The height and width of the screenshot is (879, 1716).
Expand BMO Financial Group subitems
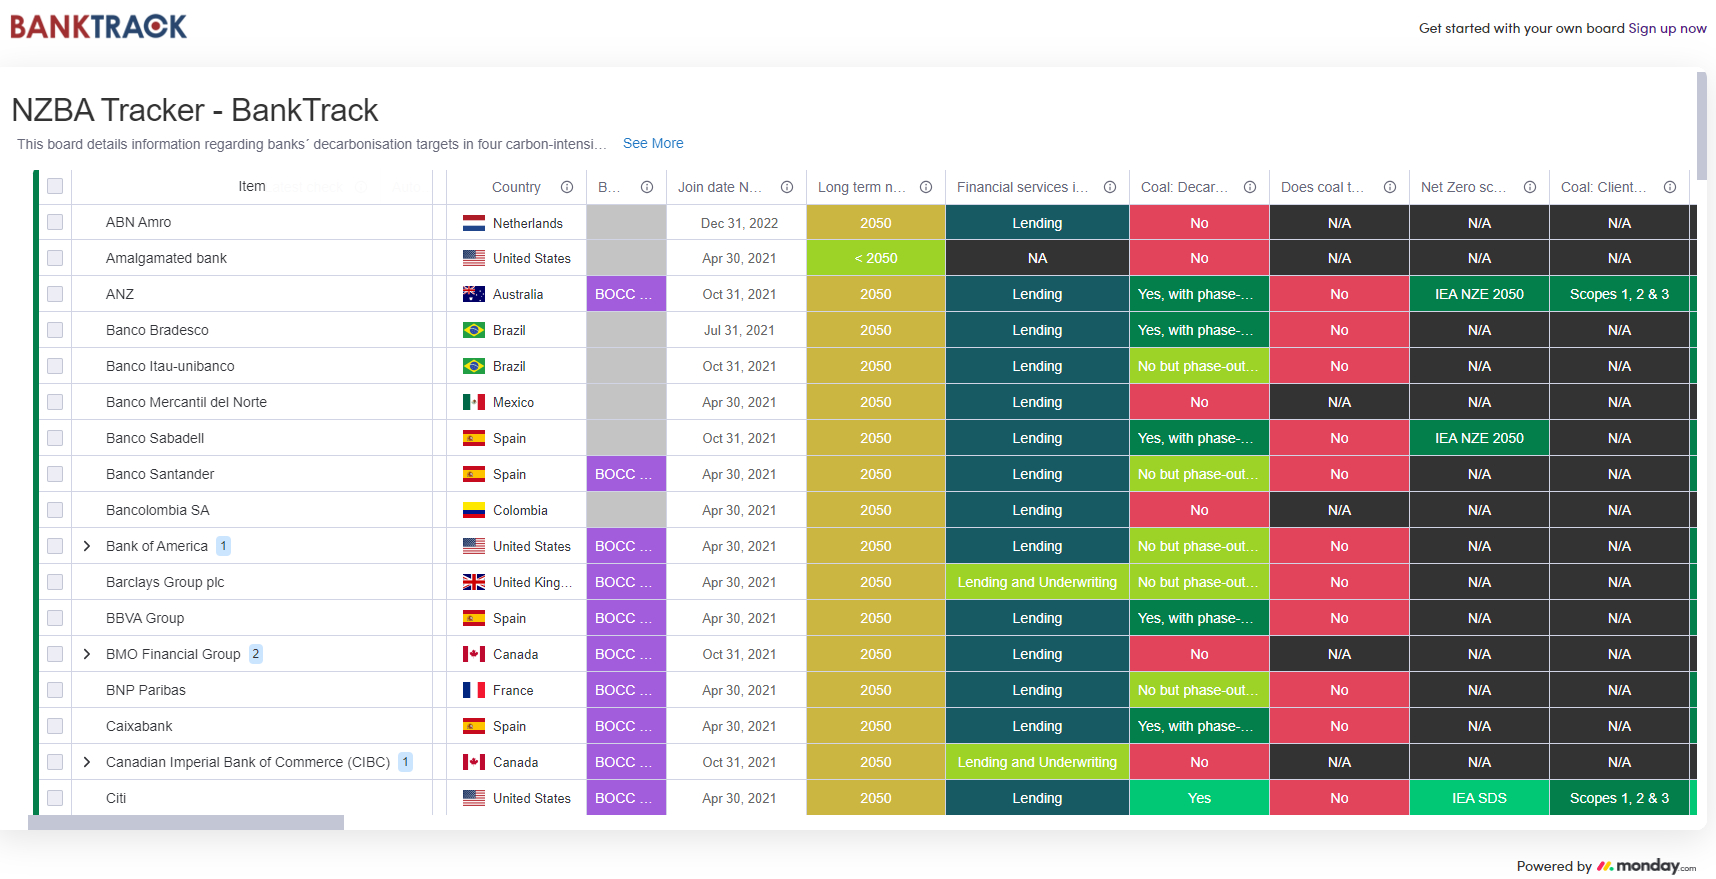[87, 654]
